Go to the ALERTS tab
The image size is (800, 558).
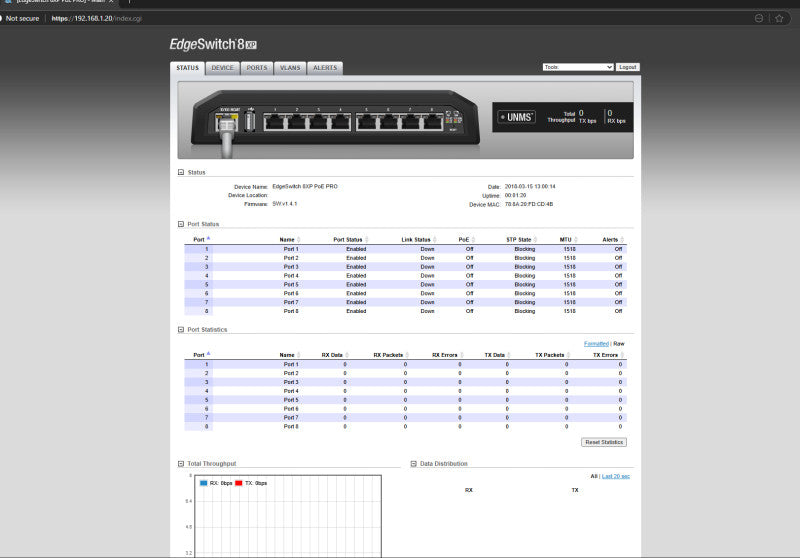point(325,68)
